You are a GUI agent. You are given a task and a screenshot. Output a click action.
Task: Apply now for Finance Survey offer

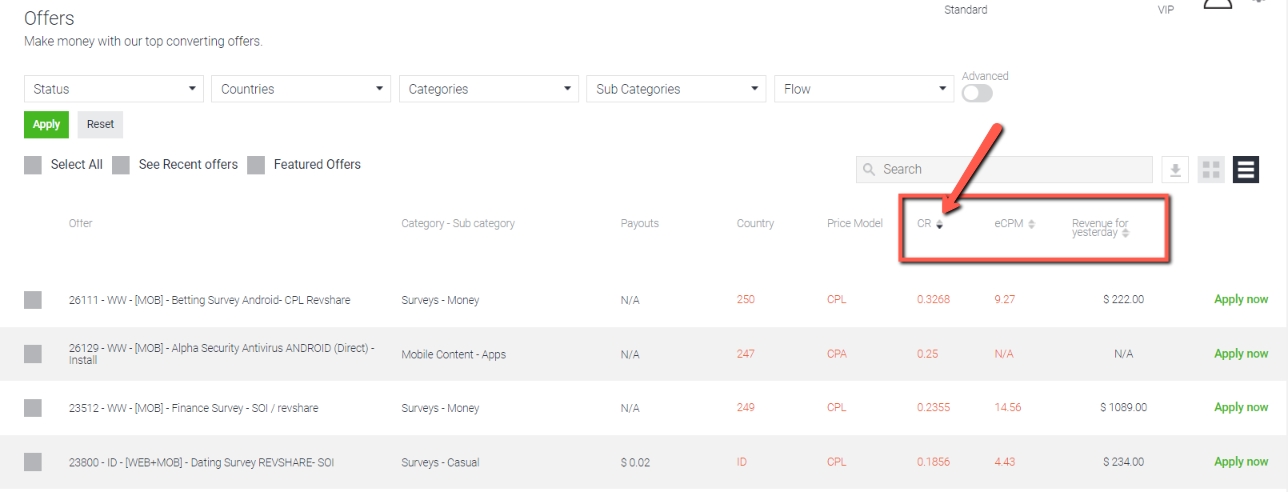click(1240, 408)
